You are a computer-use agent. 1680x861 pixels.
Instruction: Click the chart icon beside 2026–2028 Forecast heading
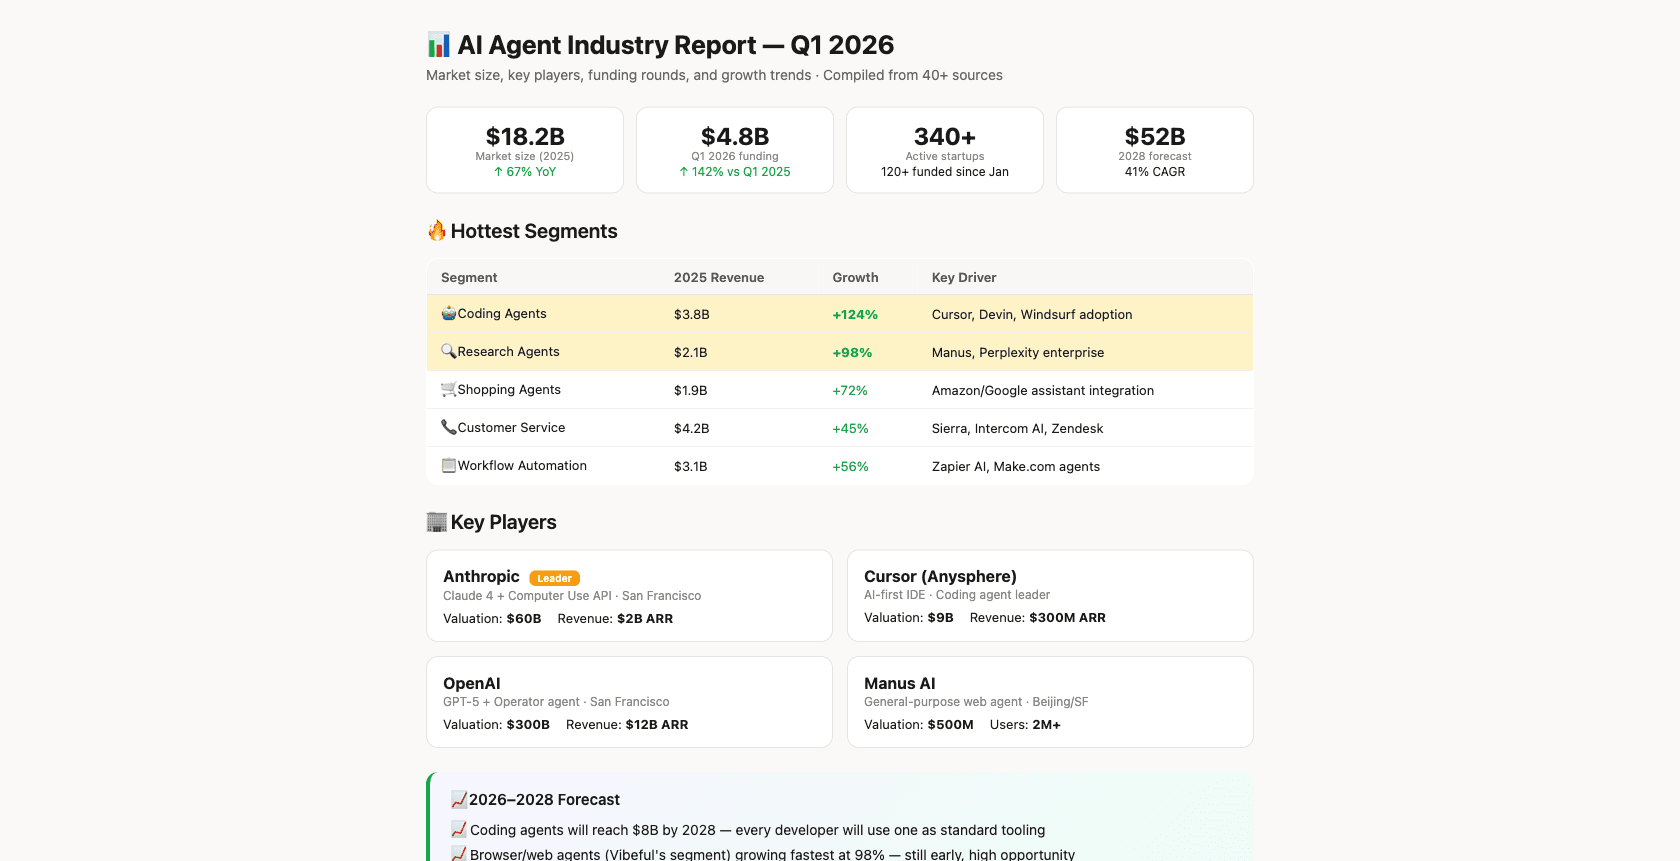459,800
